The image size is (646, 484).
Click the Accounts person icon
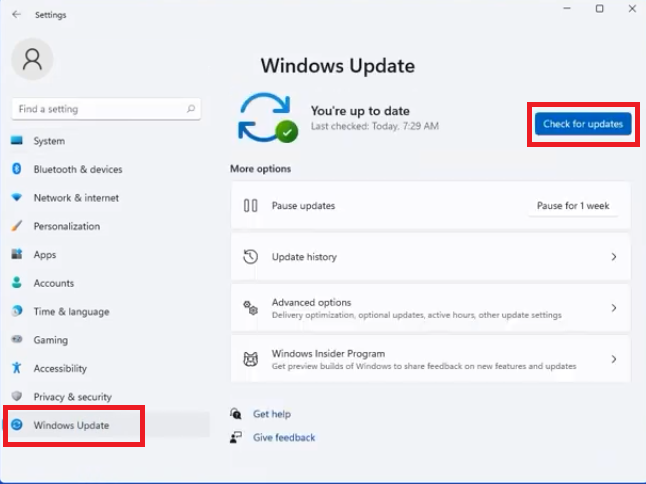17,282
